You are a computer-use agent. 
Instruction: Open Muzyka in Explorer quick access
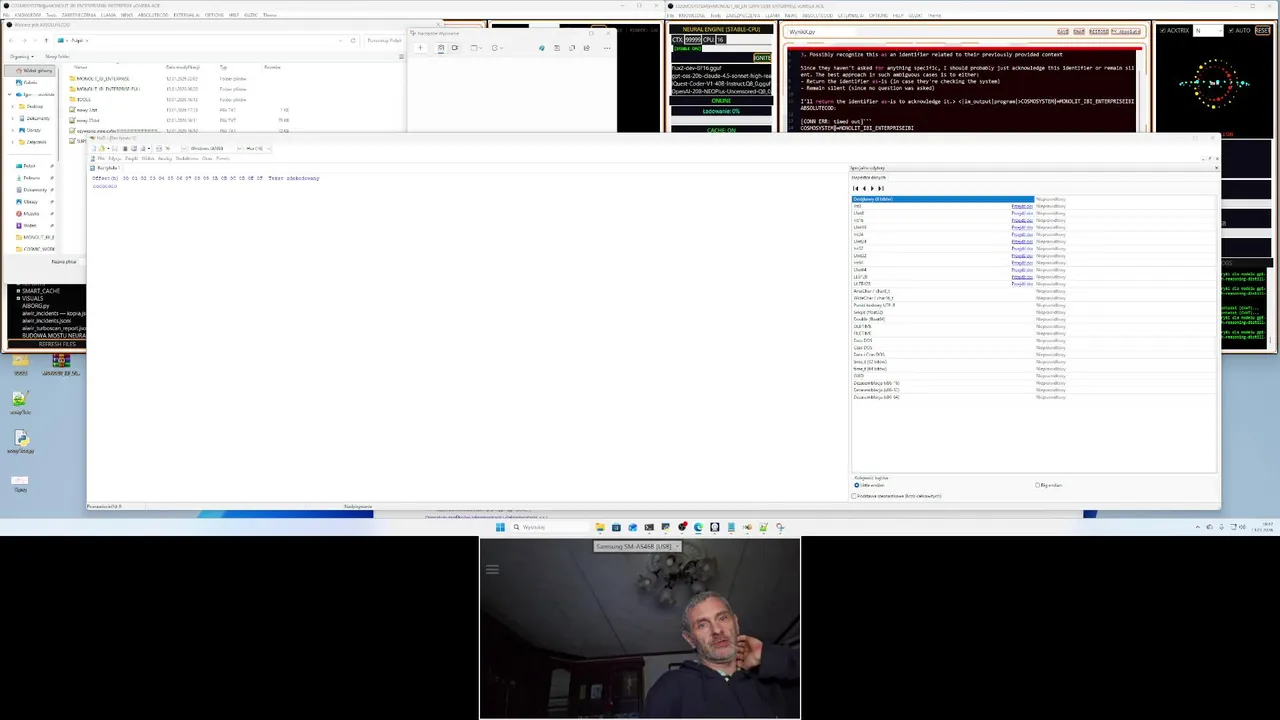(31, 214)
